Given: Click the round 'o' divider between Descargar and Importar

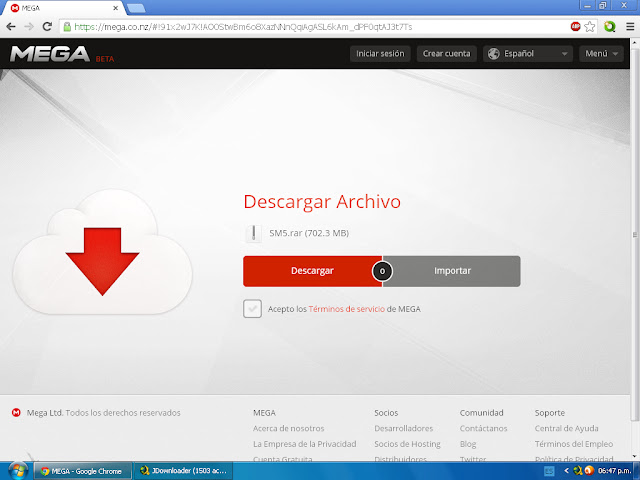Looking at the screenshot, I should [382, 271].
